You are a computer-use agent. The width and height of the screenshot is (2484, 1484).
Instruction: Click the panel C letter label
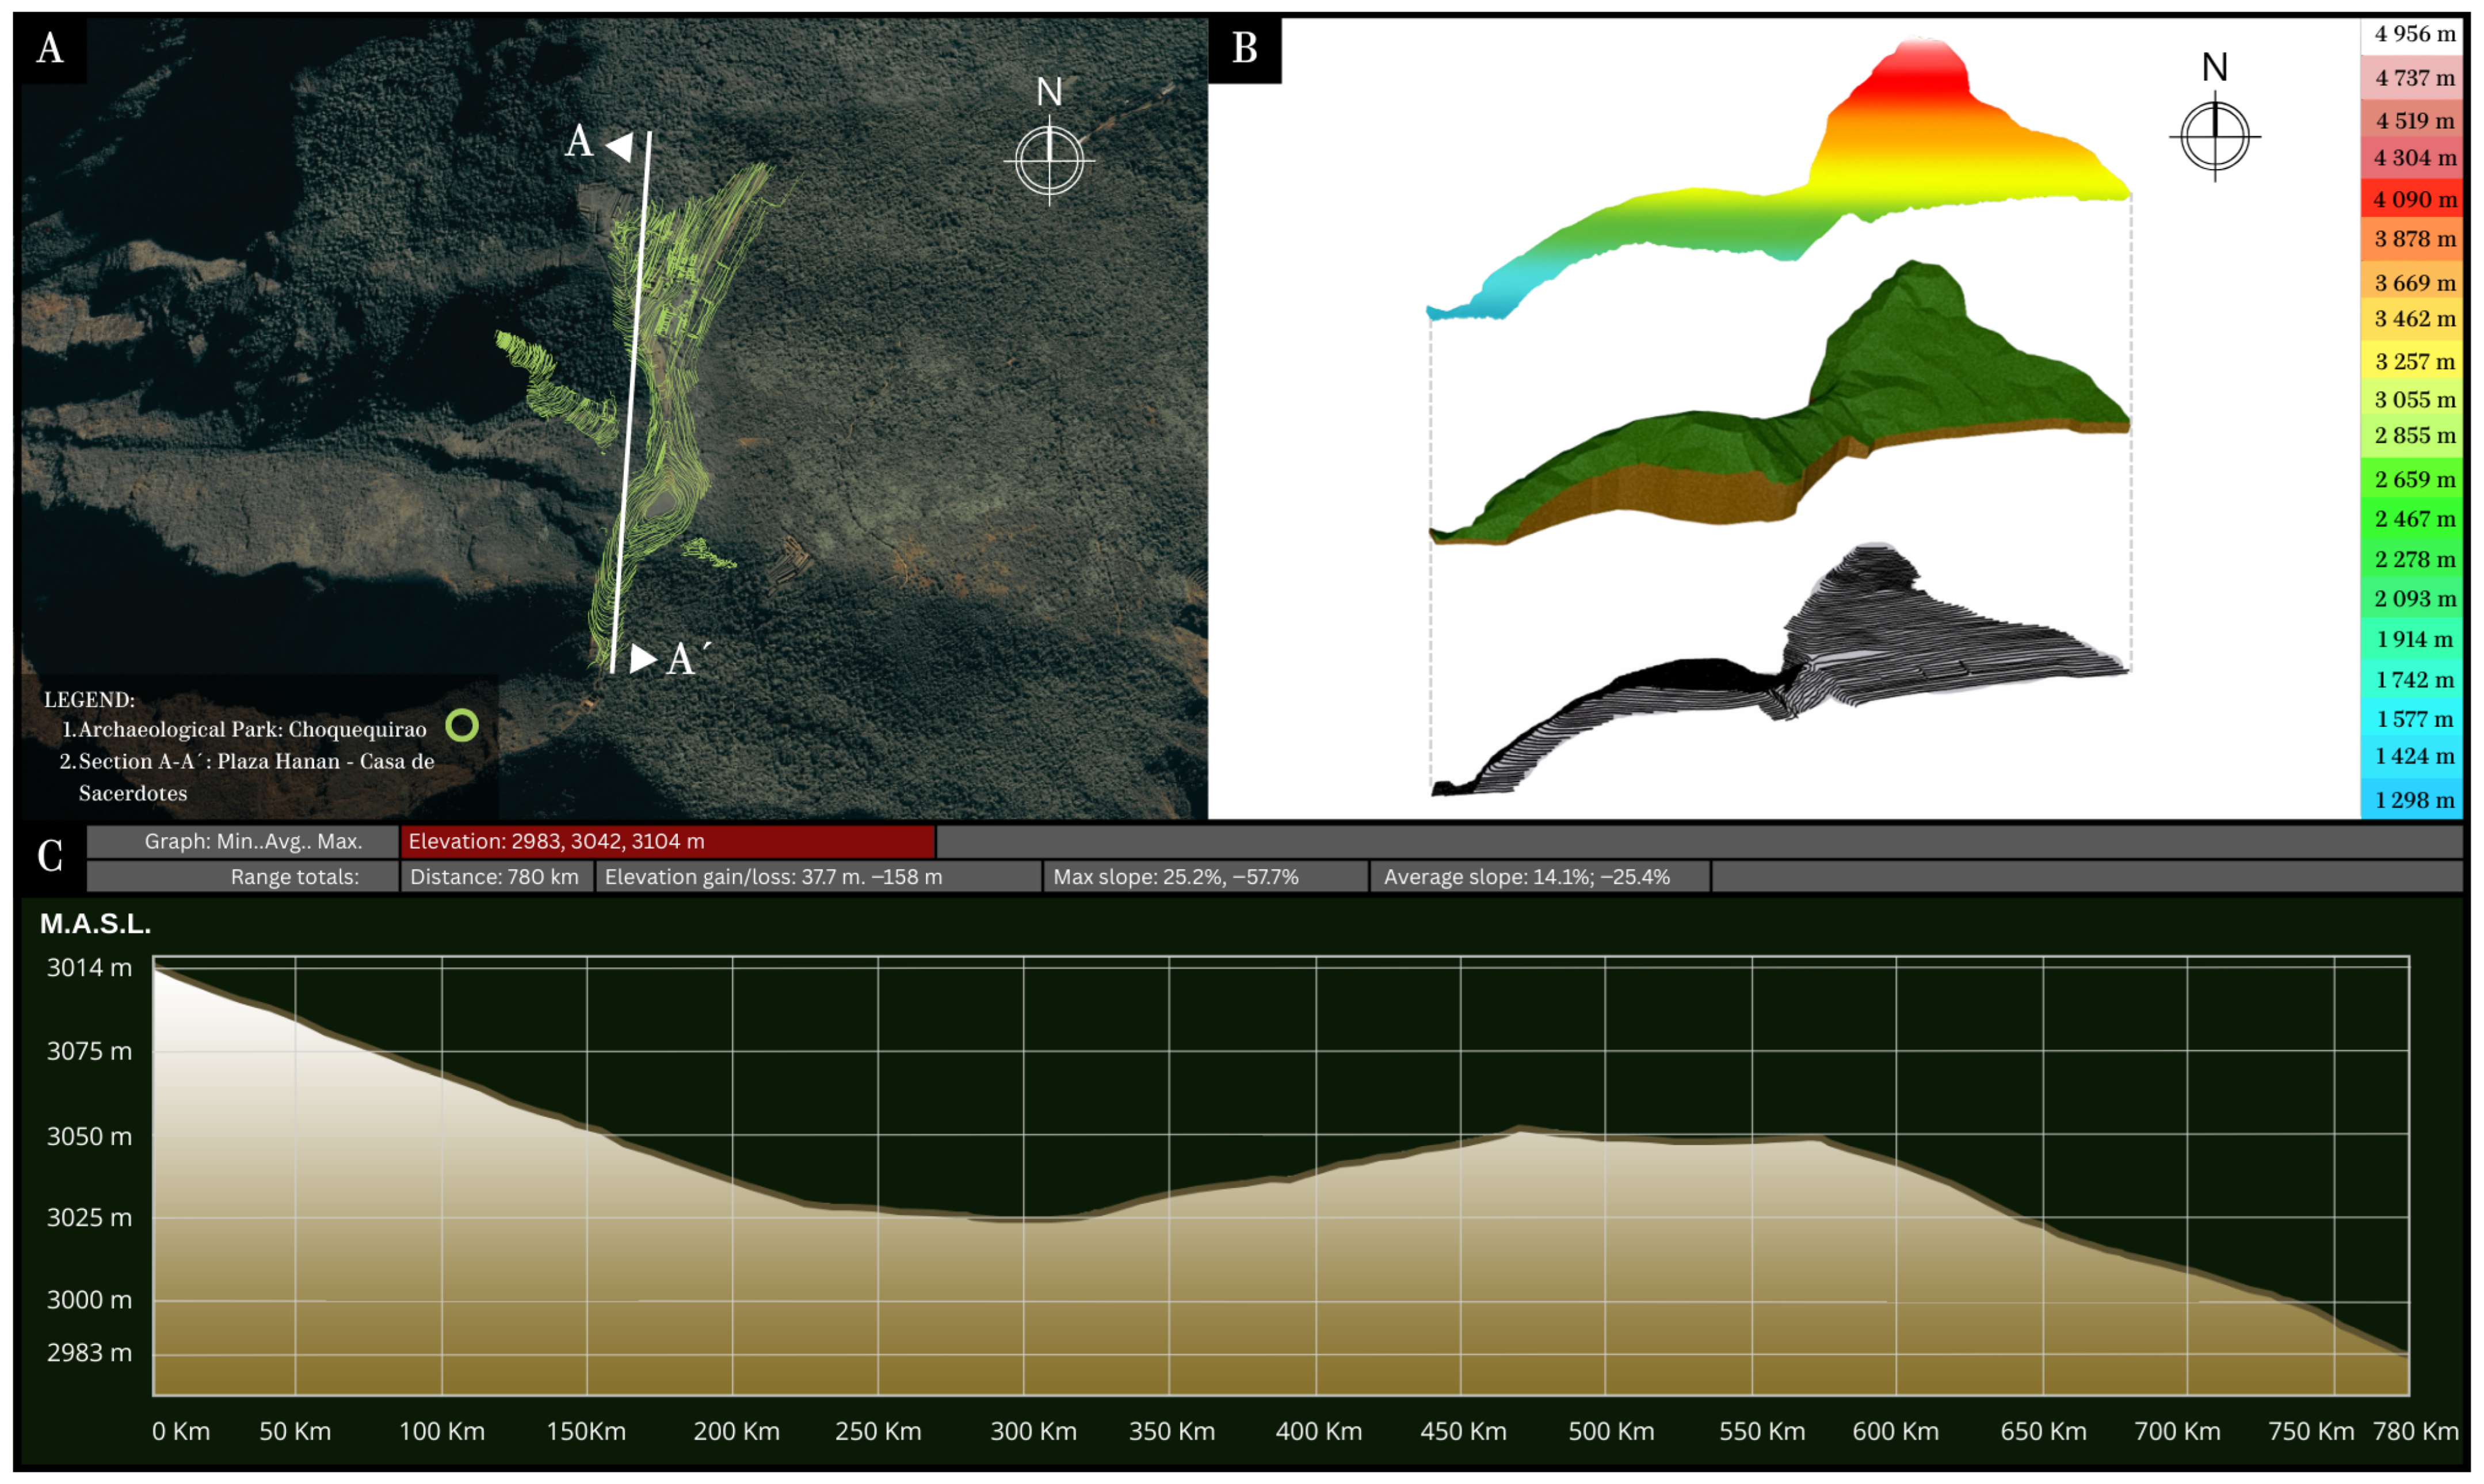coord(50,857)
